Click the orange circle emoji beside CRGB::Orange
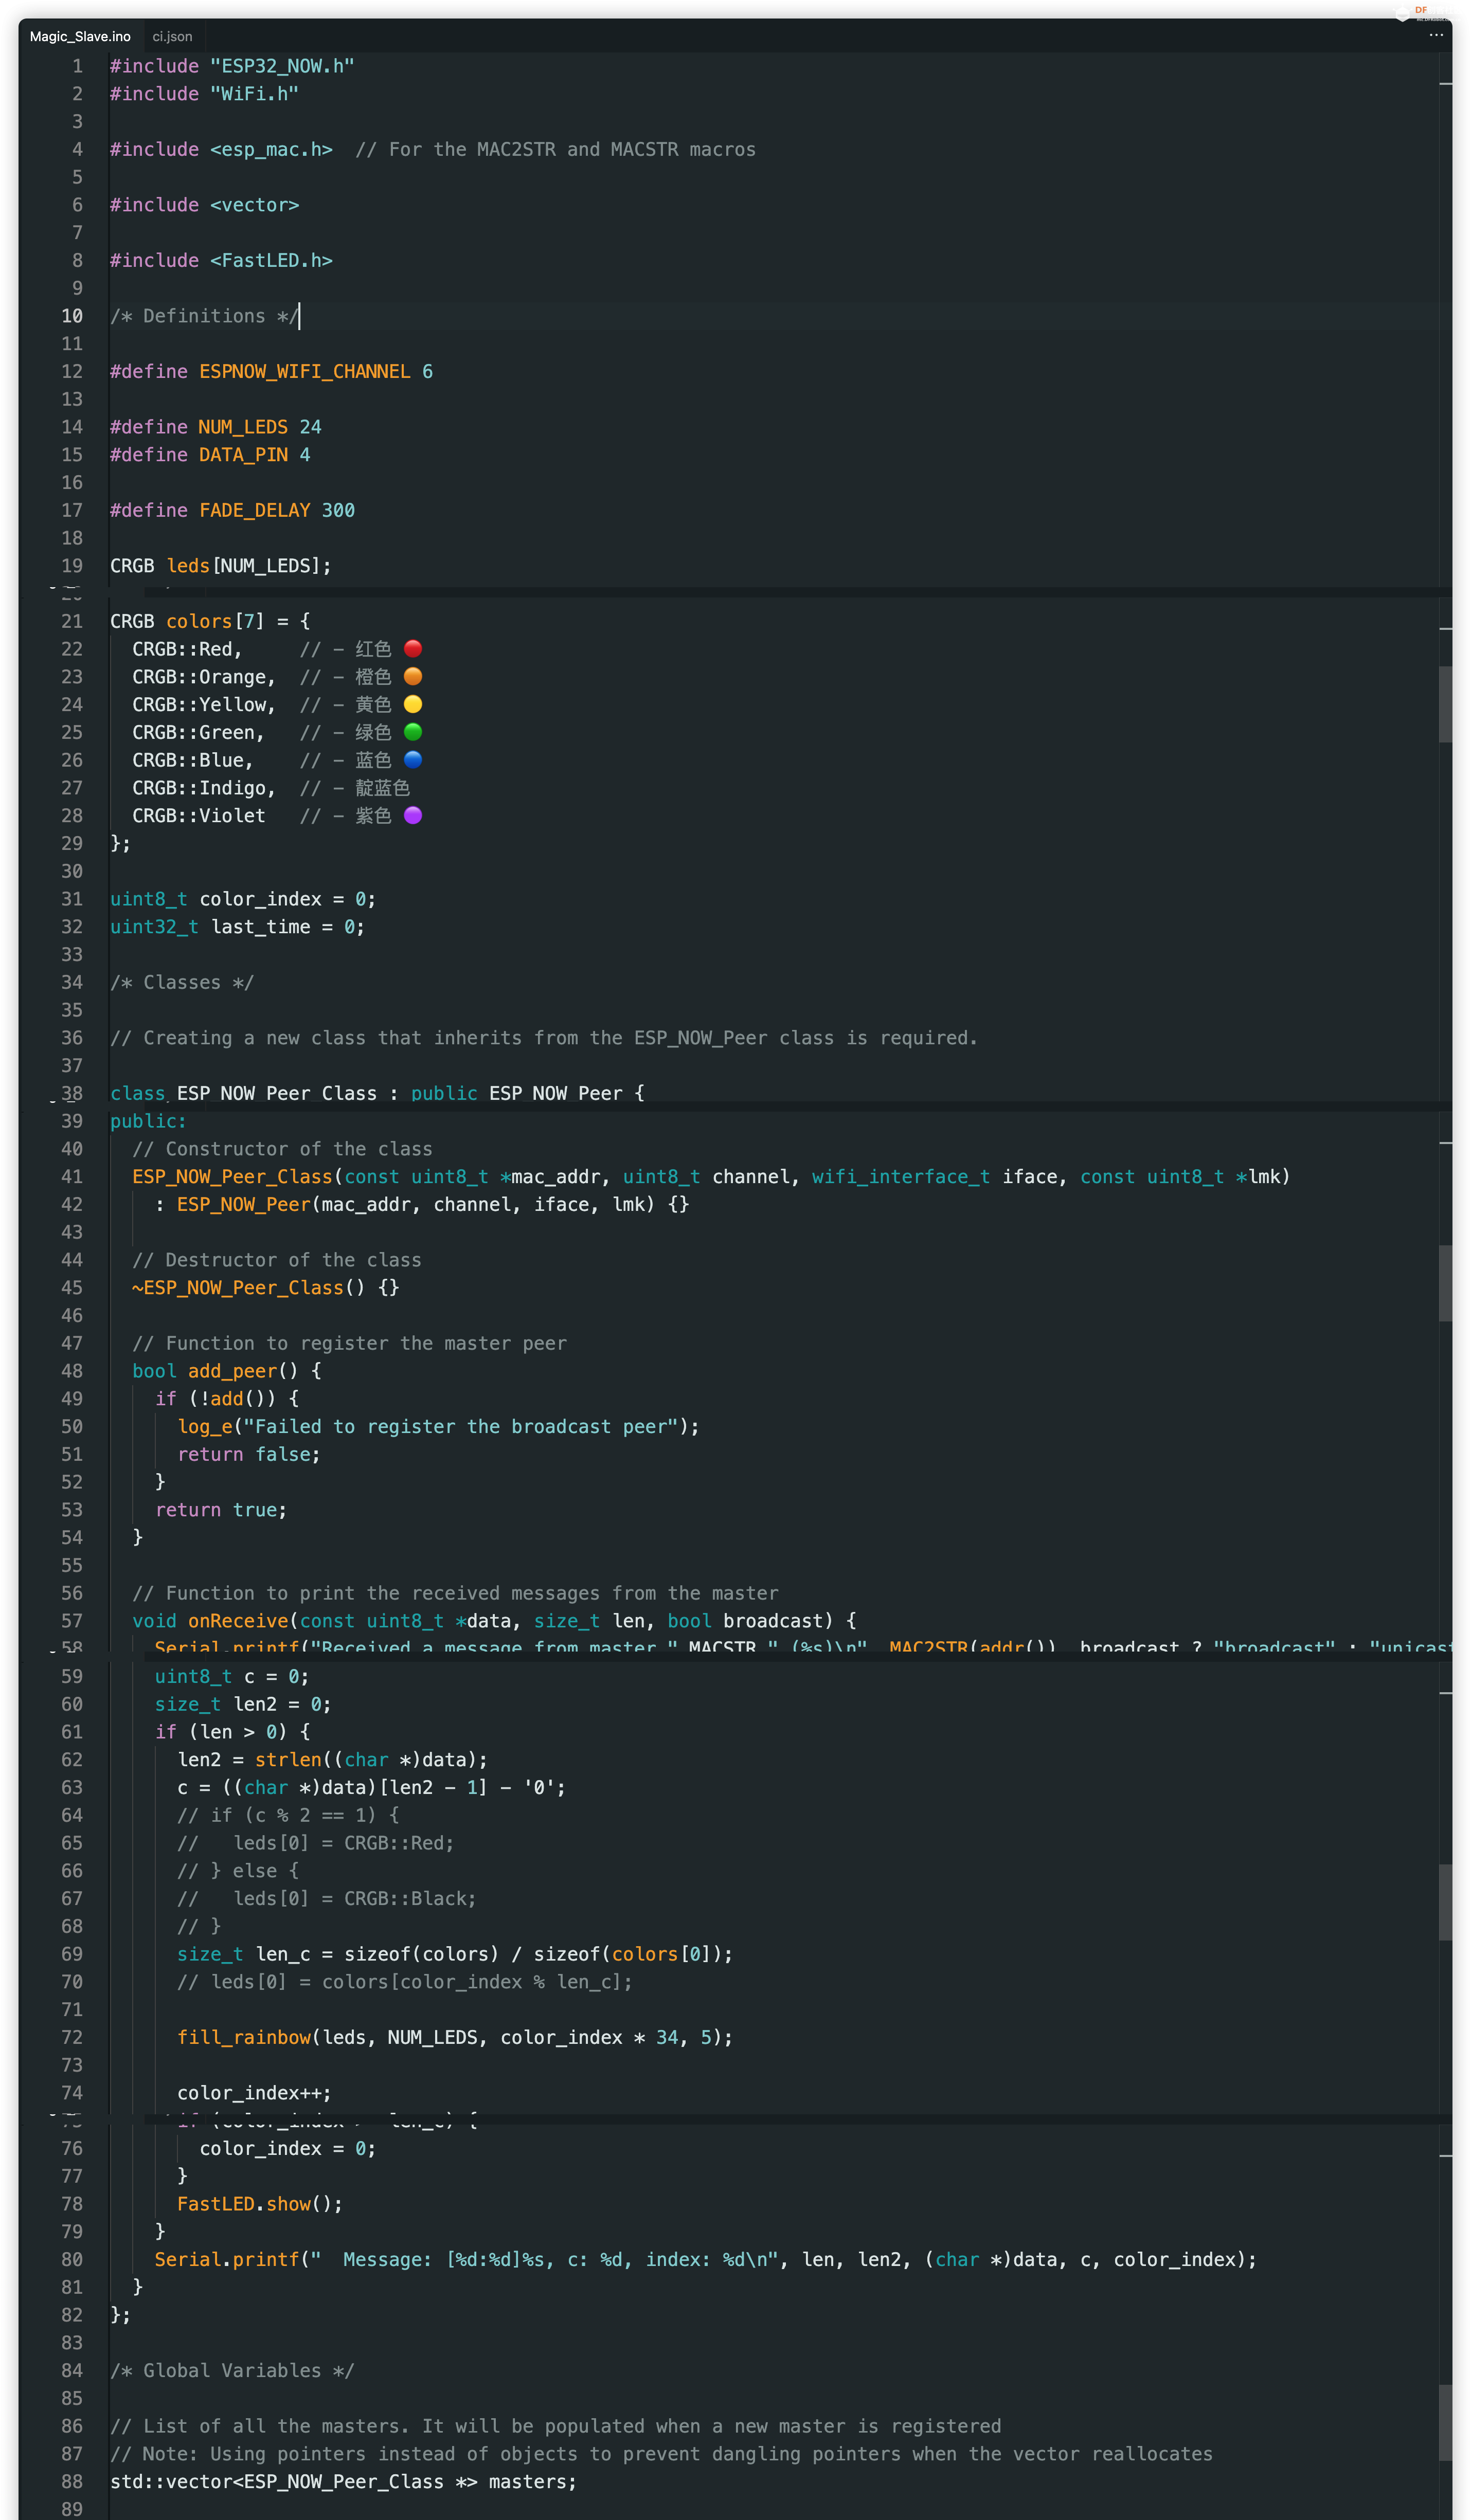Viewport: 1471px width, 2520px height. tap(413, 677)
